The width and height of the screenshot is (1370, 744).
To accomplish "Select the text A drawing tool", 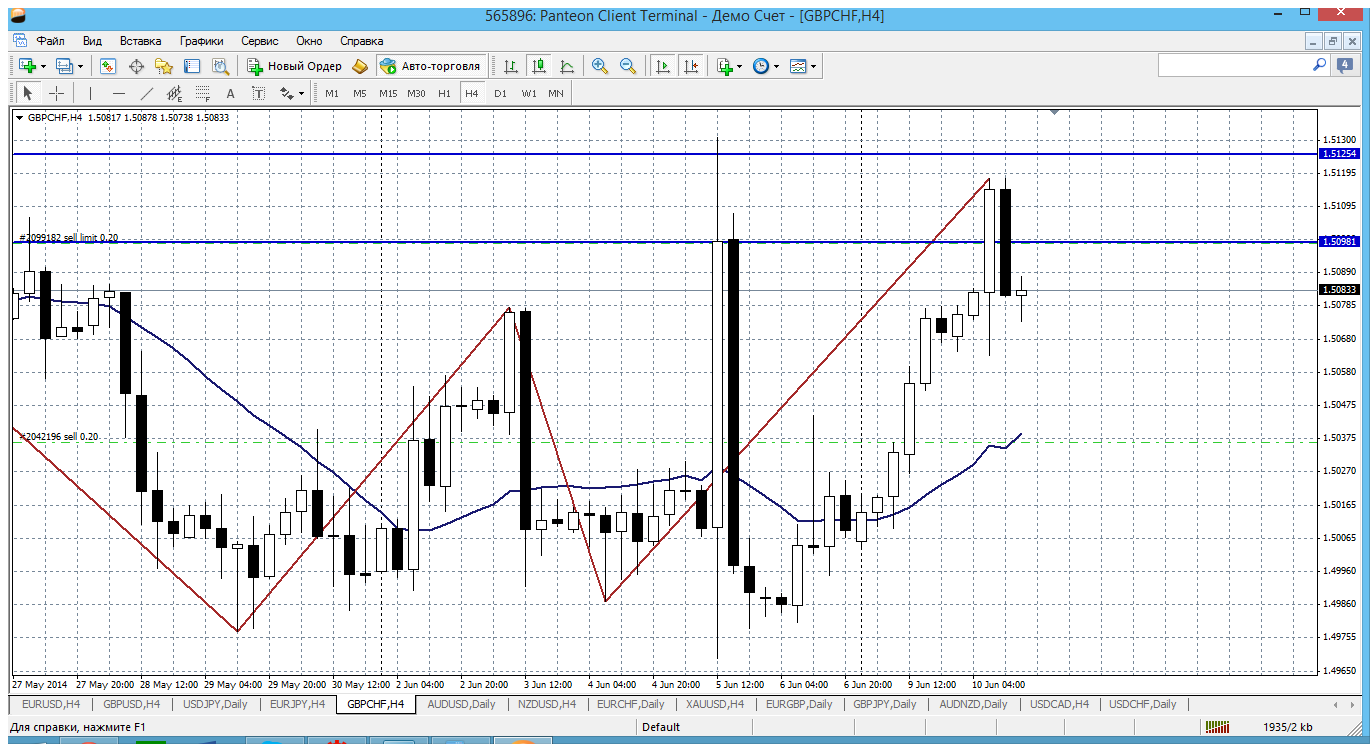I will (x=230, y=93).
